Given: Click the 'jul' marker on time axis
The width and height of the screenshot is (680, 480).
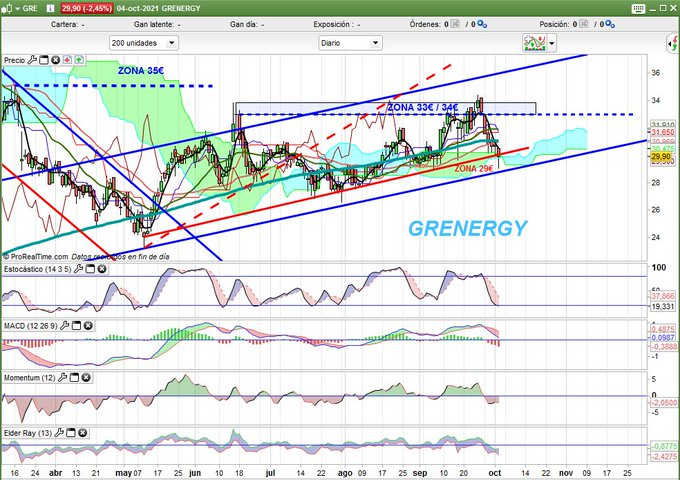Looking at the screenshot, I should [270, 473].
